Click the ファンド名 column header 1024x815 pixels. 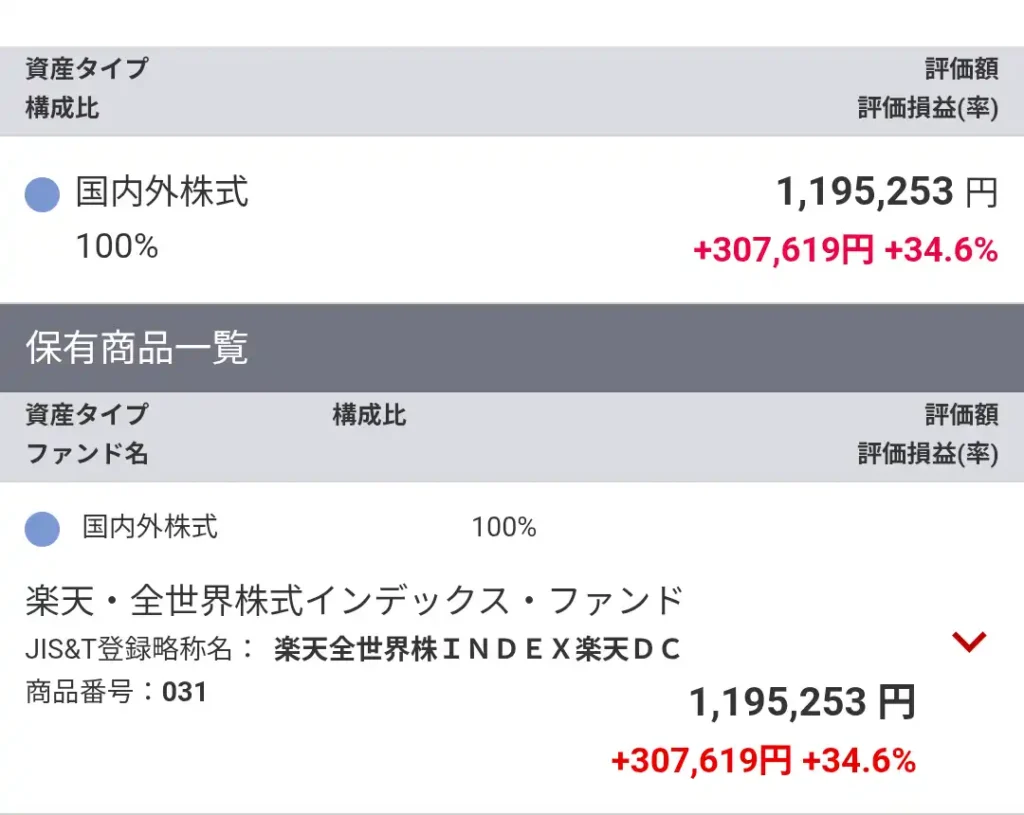pyautogui.click(x=87, y=453)
